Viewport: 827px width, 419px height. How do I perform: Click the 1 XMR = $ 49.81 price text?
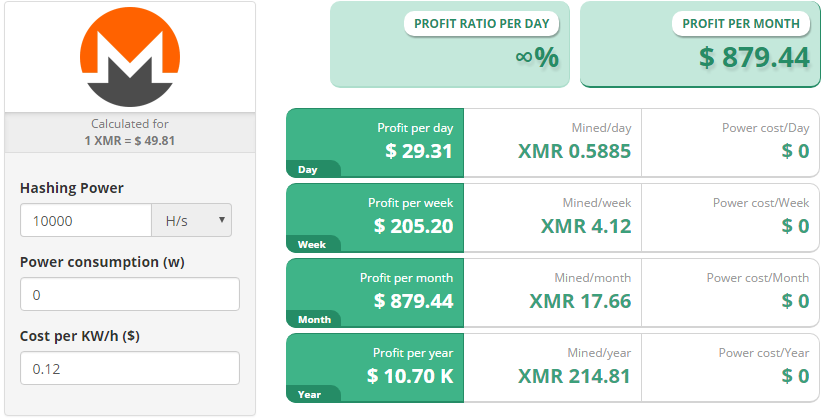click(129, 140)
